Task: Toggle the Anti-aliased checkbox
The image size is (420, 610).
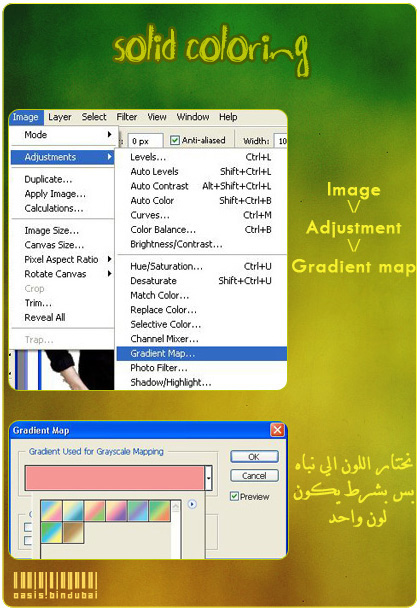Action: coord(175,140)
